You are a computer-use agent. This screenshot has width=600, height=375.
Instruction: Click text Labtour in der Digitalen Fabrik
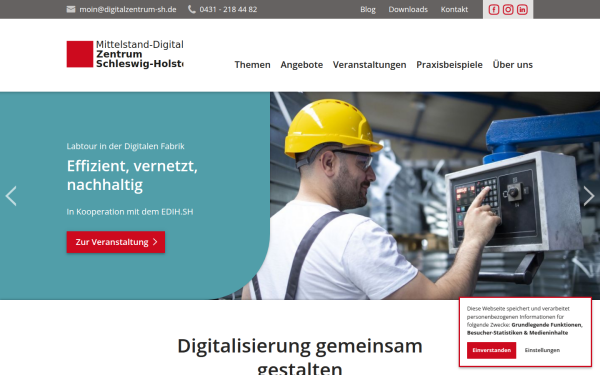pyautogui.click(x=126, y=146)
